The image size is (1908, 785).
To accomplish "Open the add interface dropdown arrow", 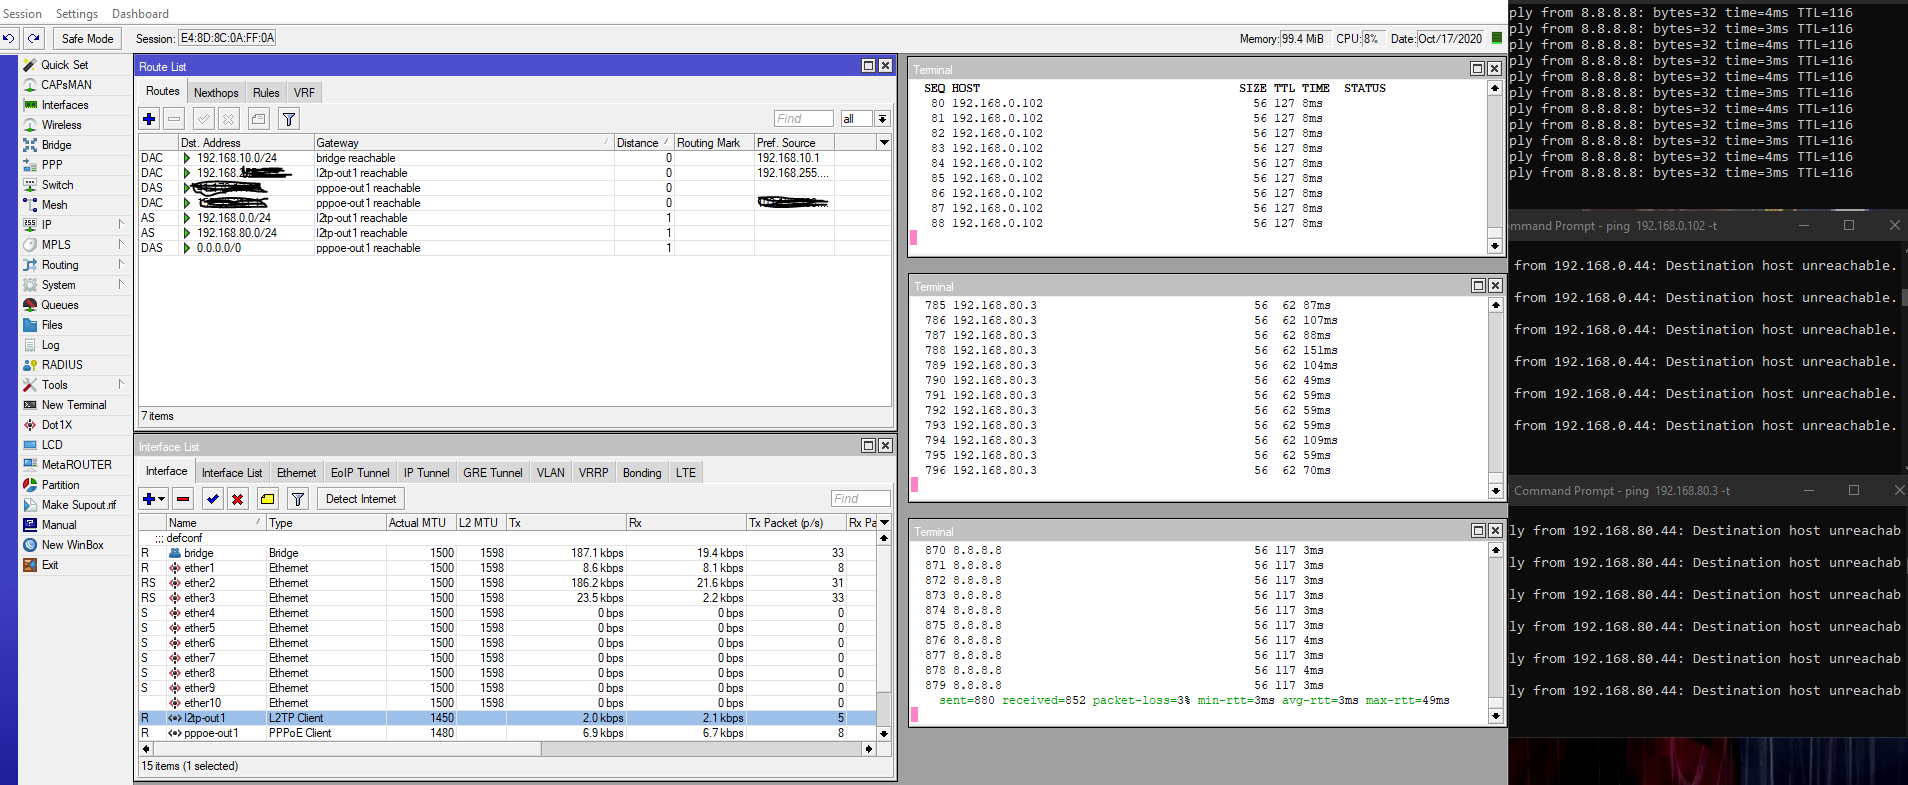I will (161, 499).
